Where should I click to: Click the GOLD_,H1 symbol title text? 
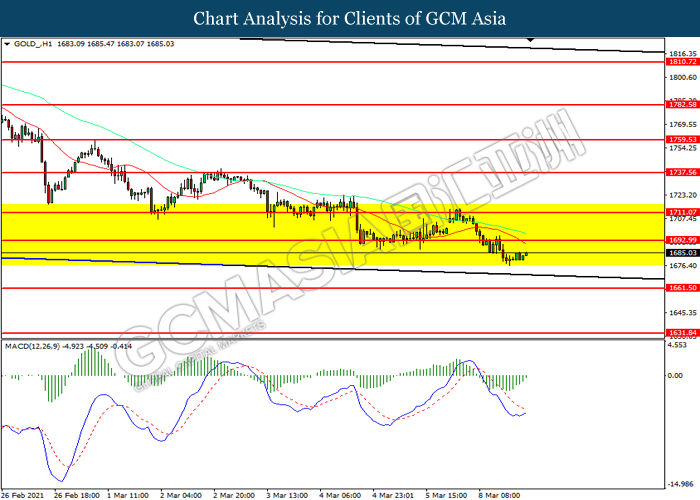(x=33, y=44)
